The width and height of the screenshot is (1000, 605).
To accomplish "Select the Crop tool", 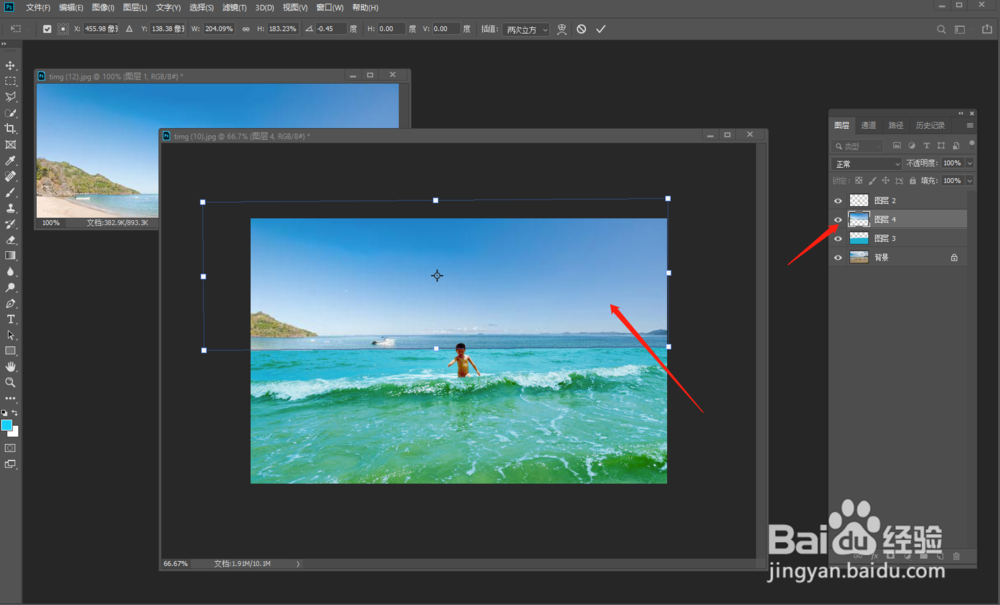I will [10, 129].
